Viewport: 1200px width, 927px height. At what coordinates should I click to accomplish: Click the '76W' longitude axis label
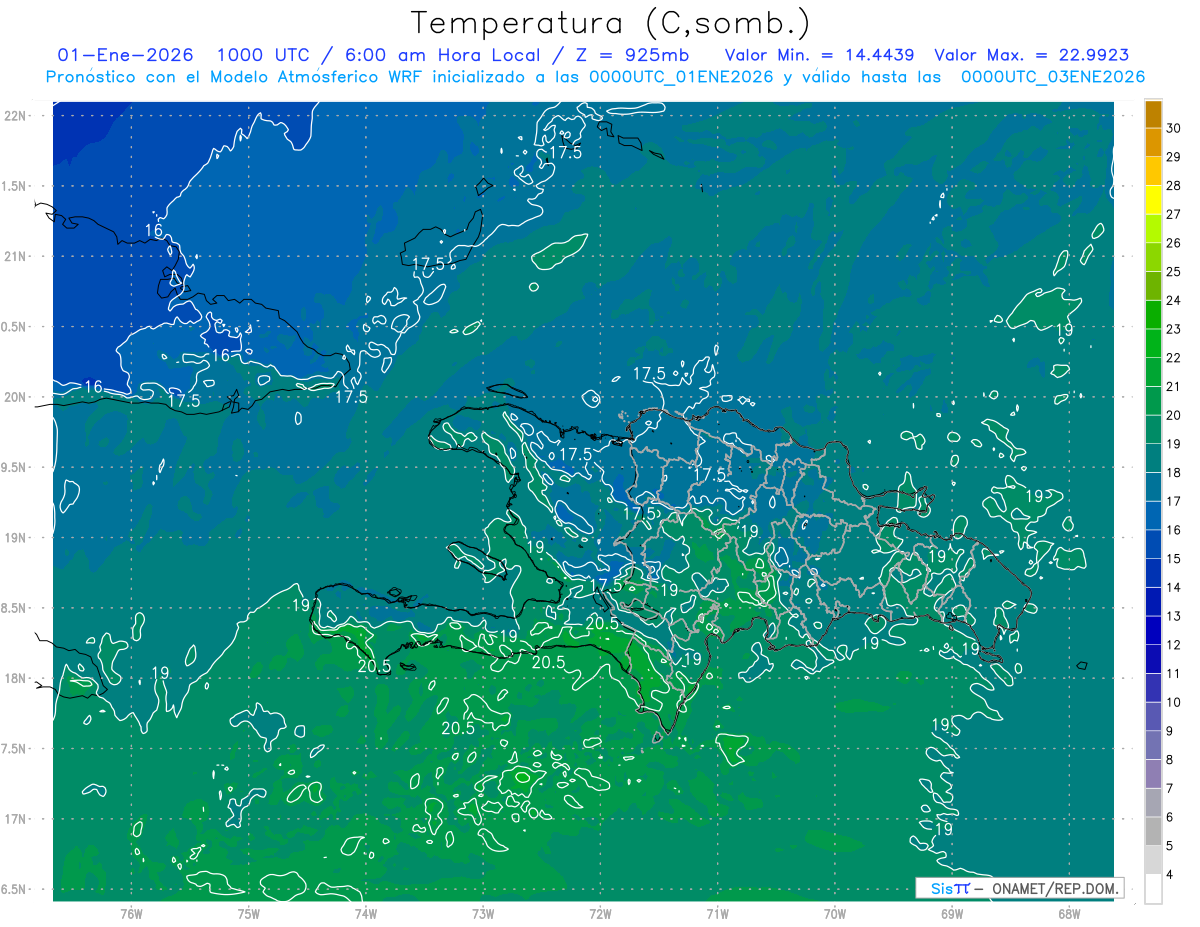131,913
